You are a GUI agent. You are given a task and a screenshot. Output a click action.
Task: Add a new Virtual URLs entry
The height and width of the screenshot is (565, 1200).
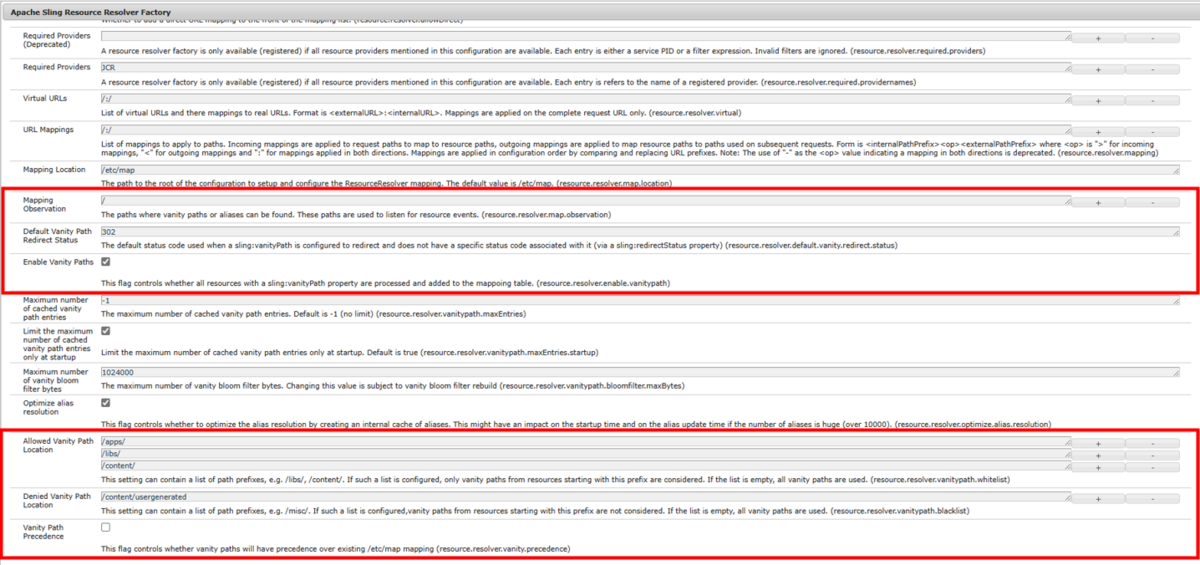1098,101
